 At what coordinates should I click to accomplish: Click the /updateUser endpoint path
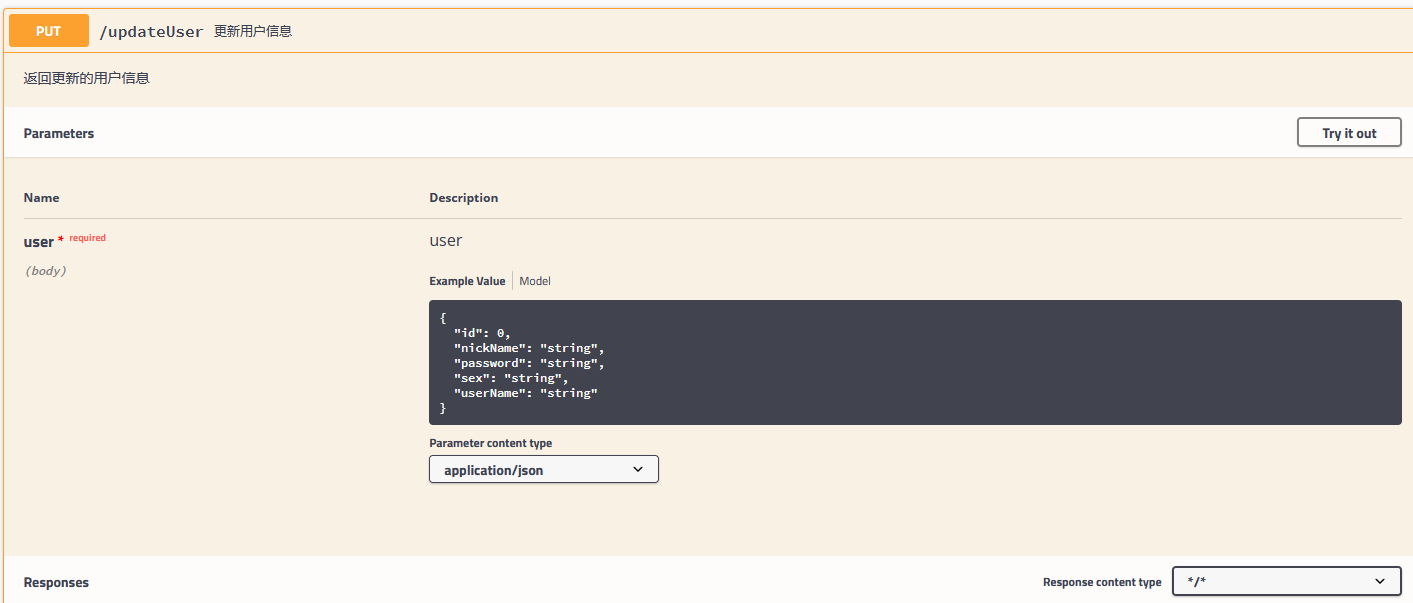click(151, 32)
